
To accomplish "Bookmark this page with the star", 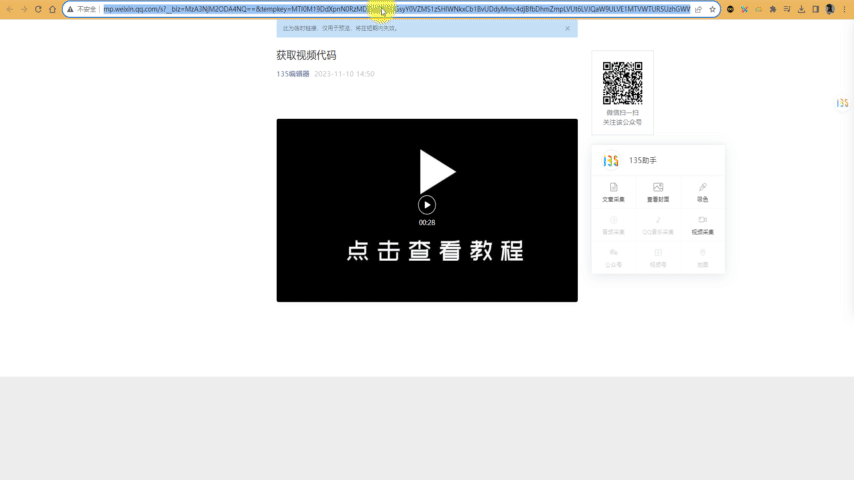I will pyautogui.click(x=712, y=9).
